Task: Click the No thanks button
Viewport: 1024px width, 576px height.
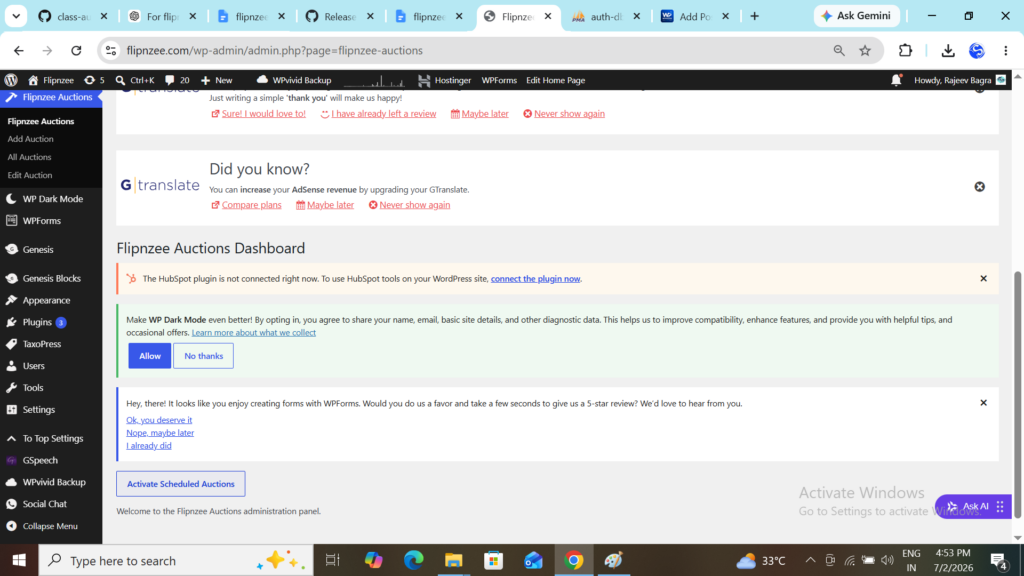Action: tap(204, 356)
